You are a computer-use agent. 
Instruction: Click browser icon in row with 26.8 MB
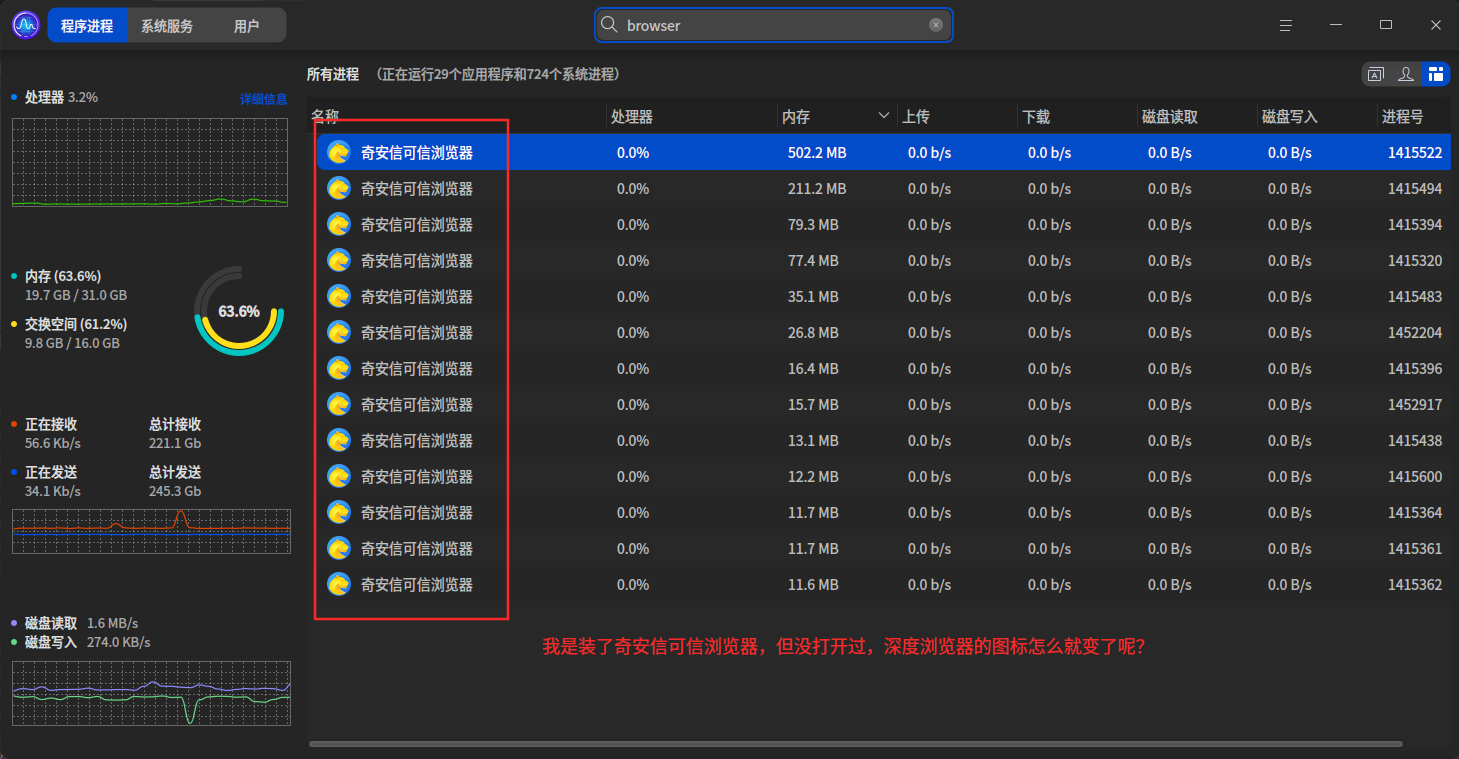point(339,332)
